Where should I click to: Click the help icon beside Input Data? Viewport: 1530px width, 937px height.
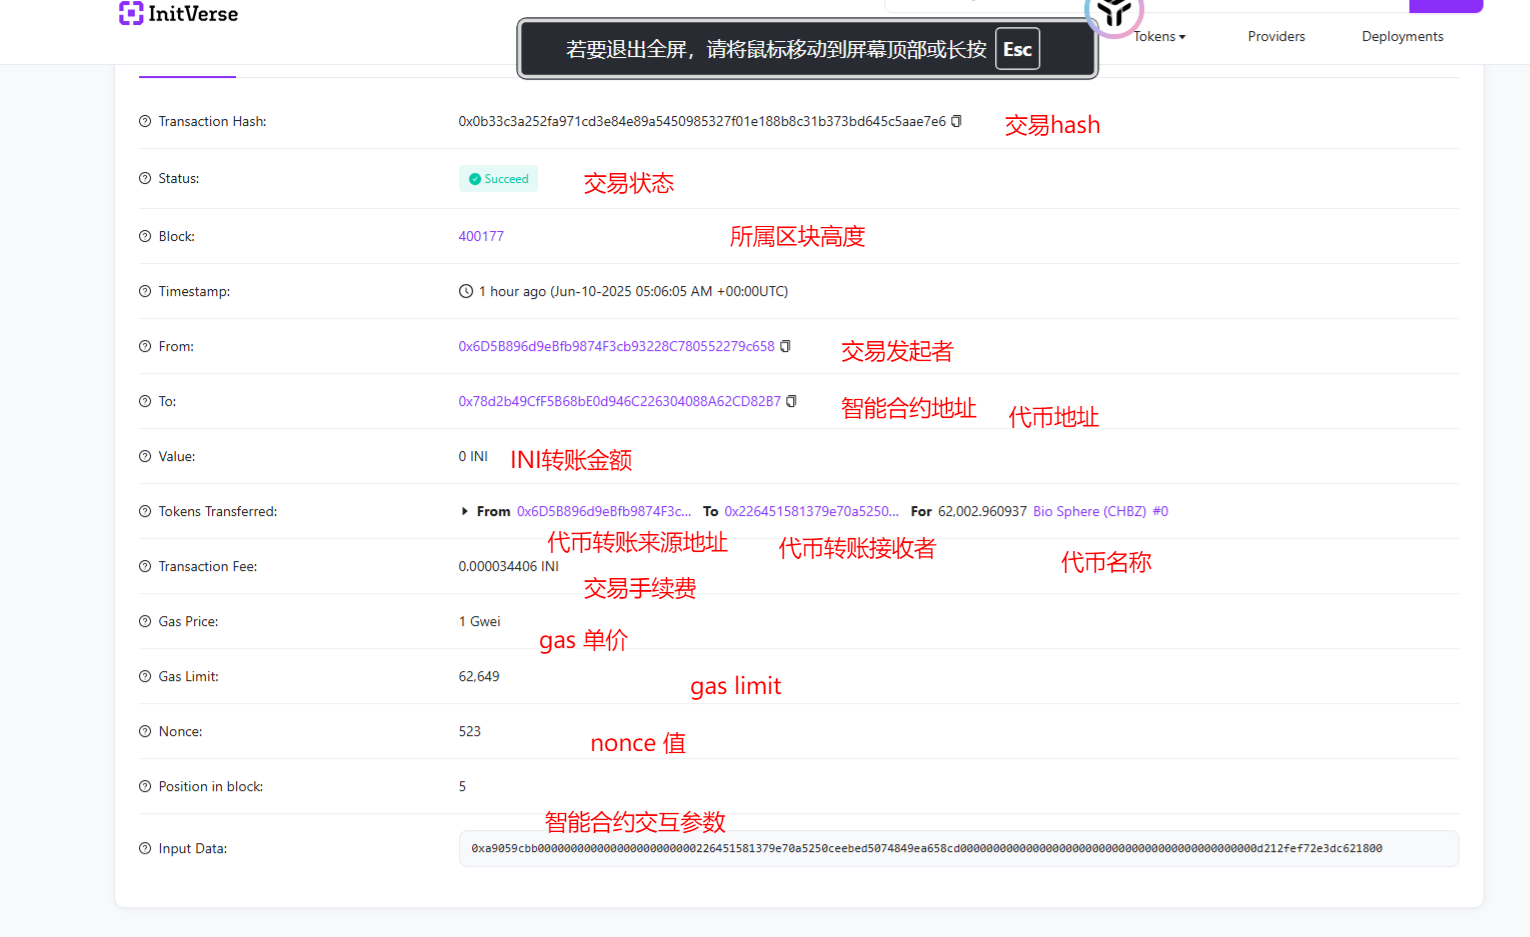[144, 848]
